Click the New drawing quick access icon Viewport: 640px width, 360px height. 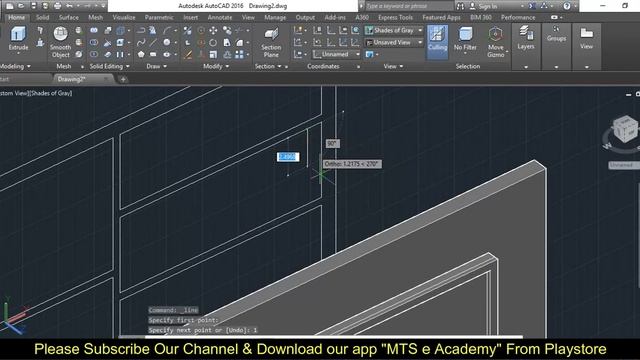click(9, 6)
